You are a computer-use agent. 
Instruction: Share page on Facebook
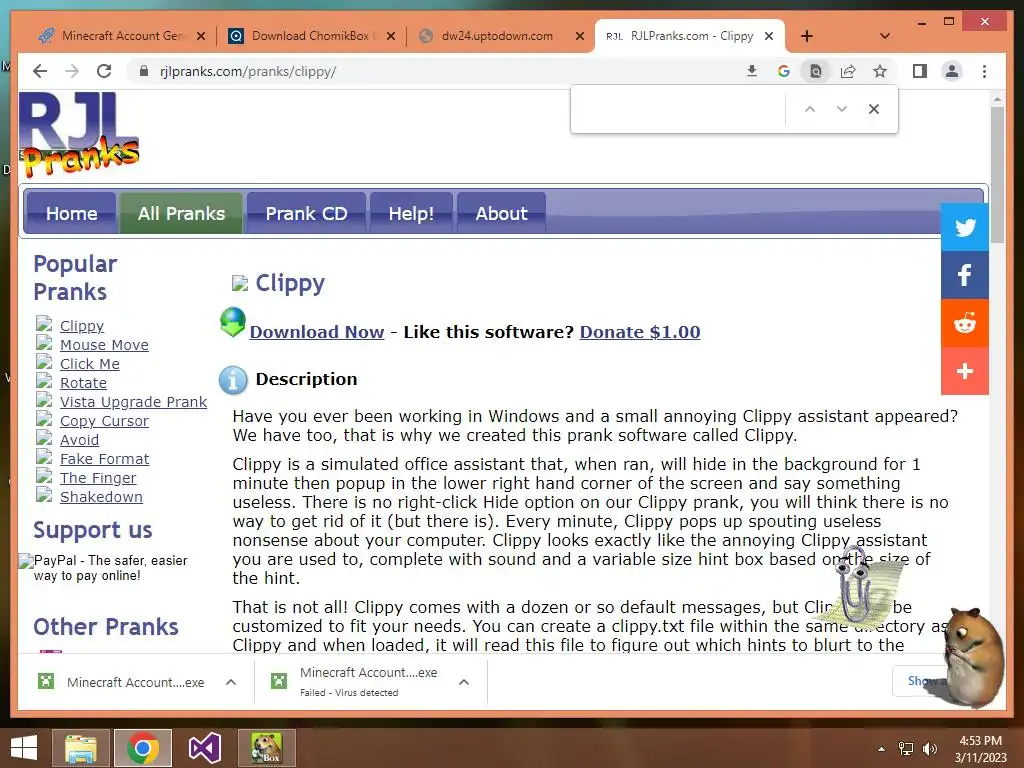[965, 275]
